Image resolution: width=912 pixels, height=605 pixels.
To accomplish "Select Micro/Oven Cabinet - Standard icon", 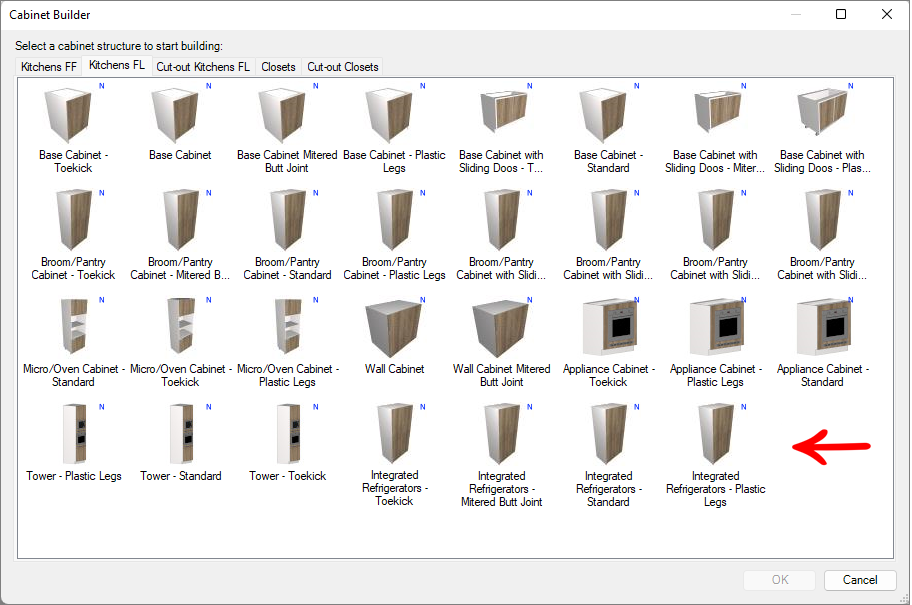I will [x=73, y=328].
